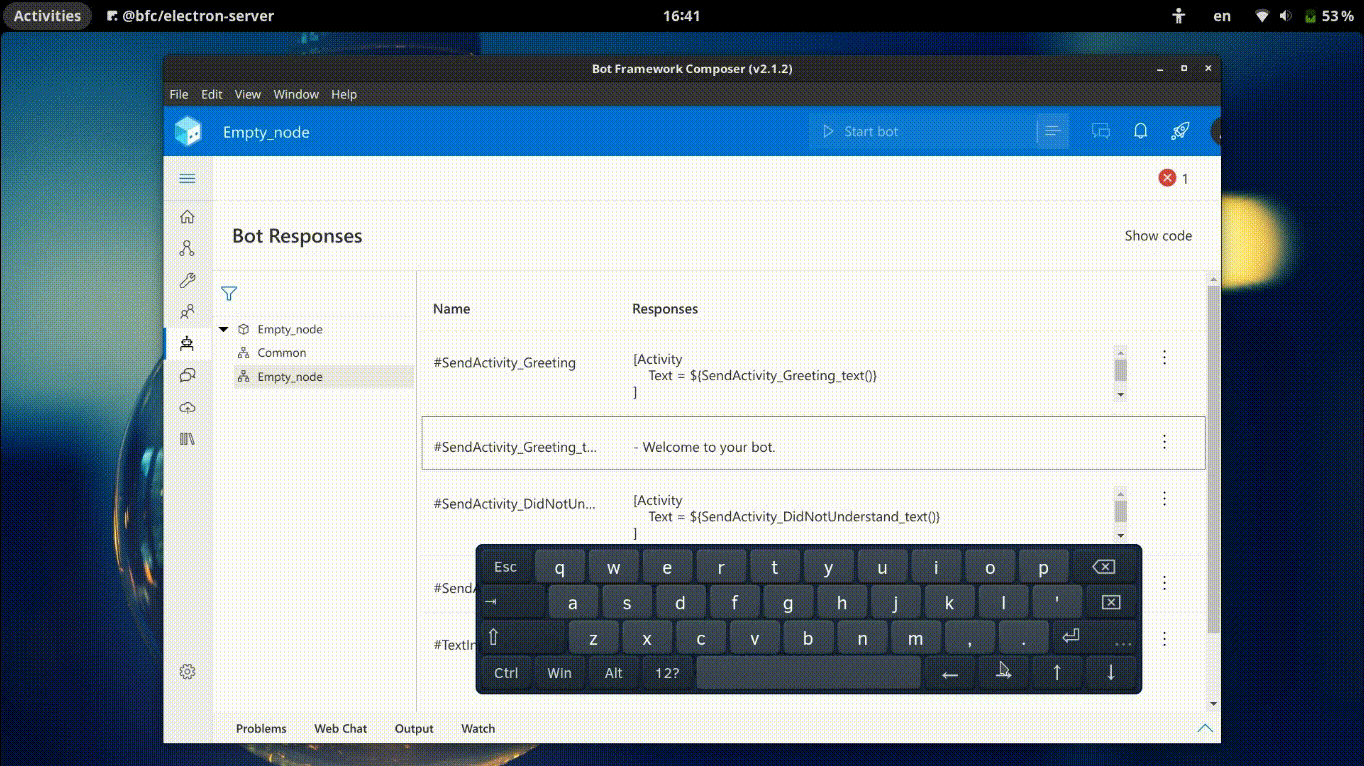Click the Enter key on on-screen keyboard
This screenshot has width=1364, height=766.
click(x=1071, y=637)
